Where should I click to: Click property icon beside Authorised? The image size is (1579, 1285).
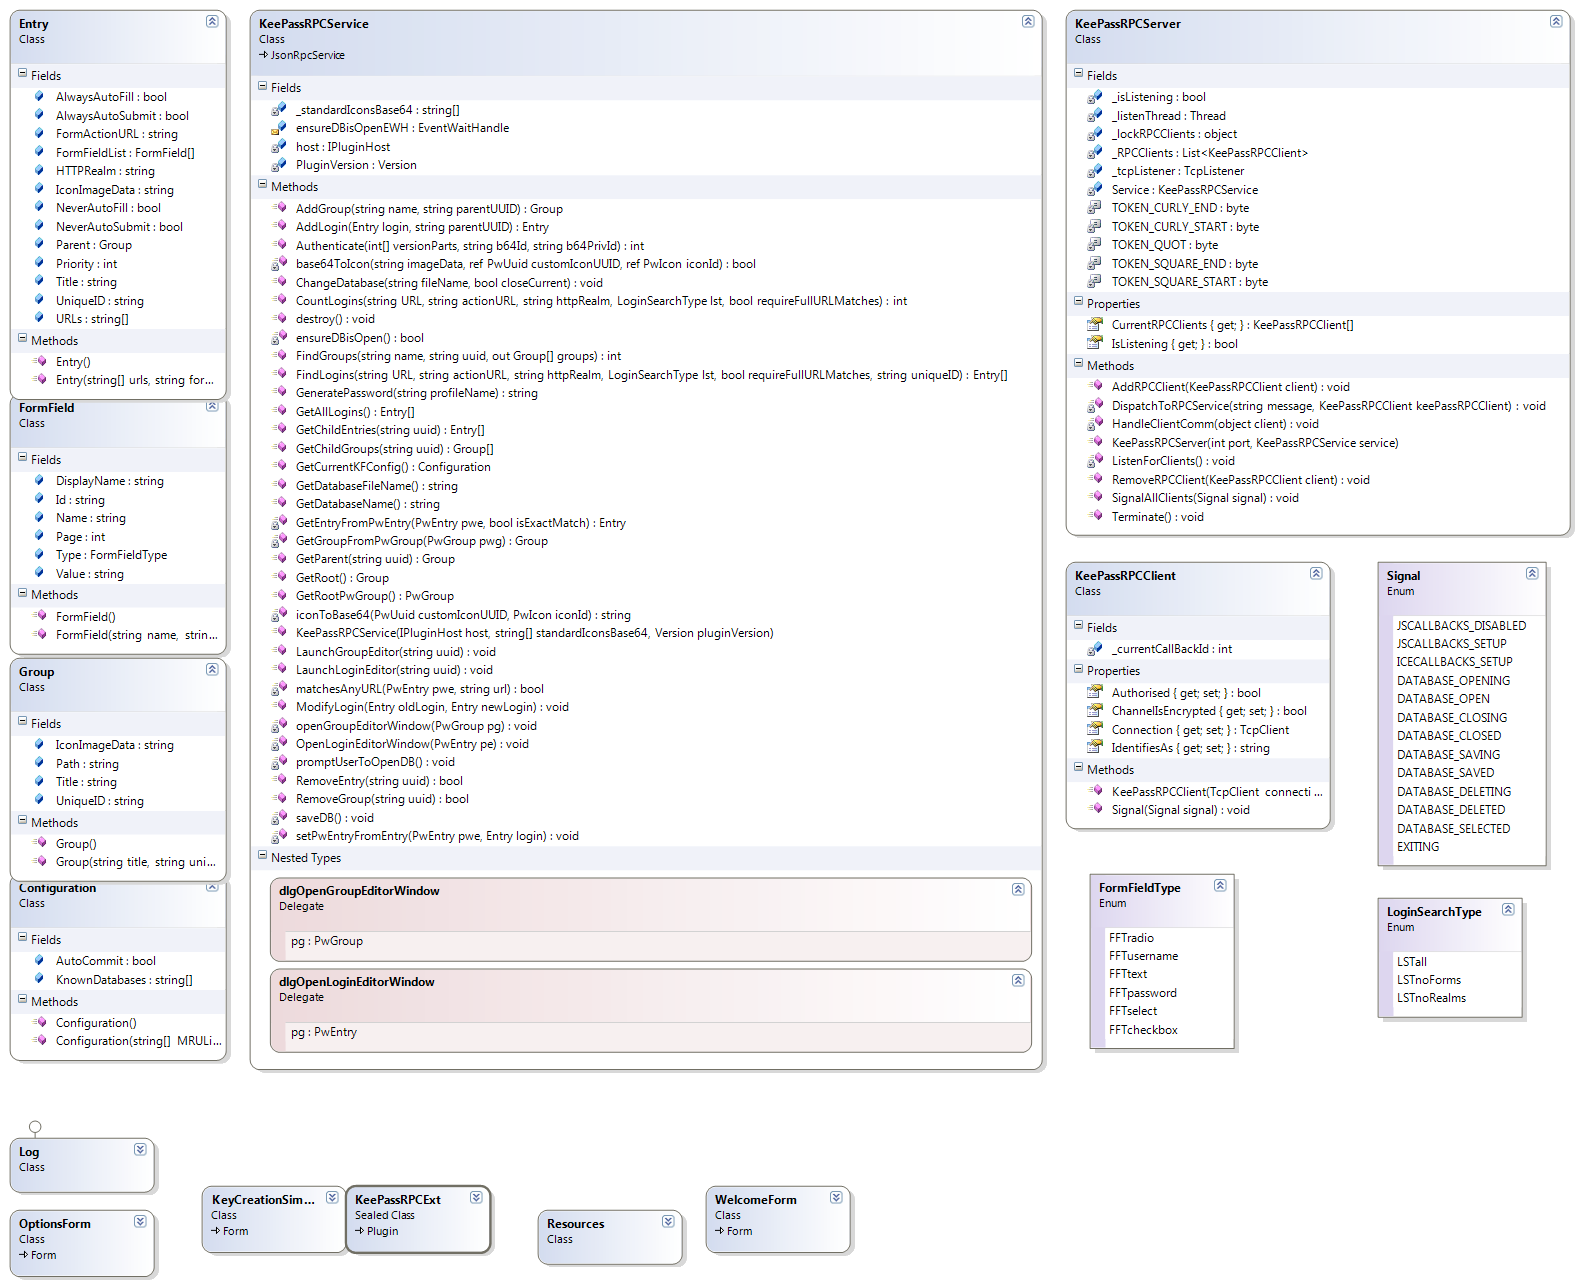point(1095,693)
